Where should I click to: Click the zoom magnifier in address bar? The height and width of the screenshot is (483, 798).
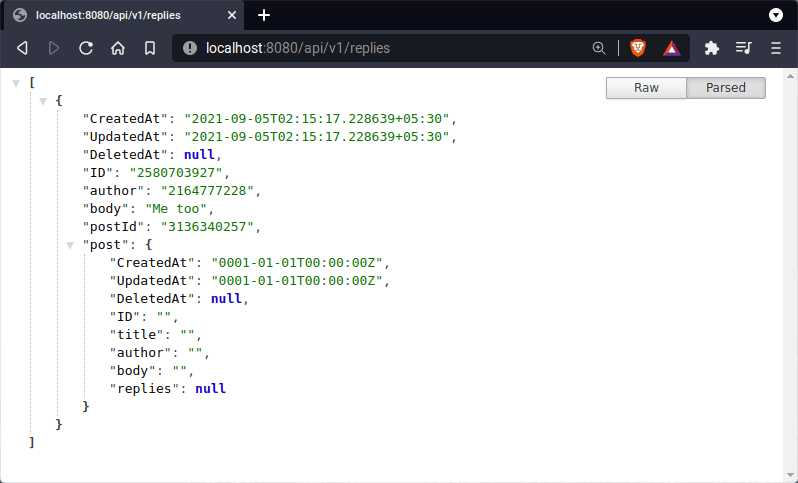tap(599, 48)
